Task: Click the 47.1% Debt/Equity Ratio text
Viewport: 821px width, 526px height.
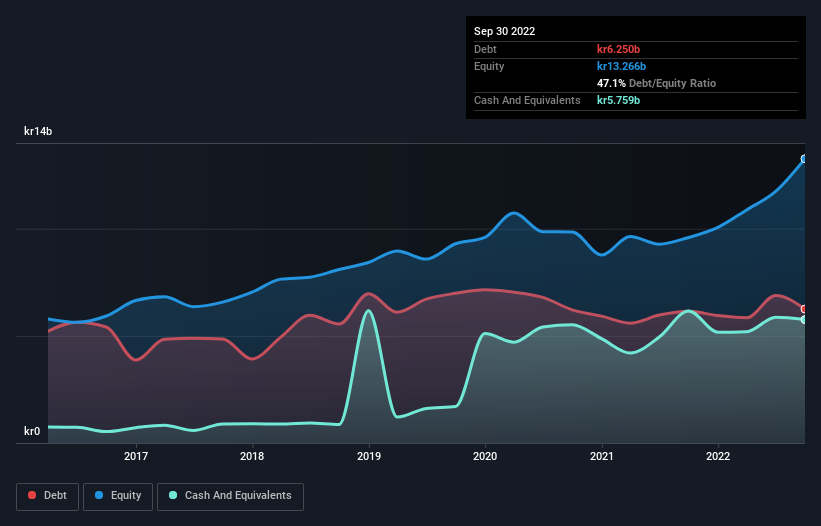Action: [656, 83]
